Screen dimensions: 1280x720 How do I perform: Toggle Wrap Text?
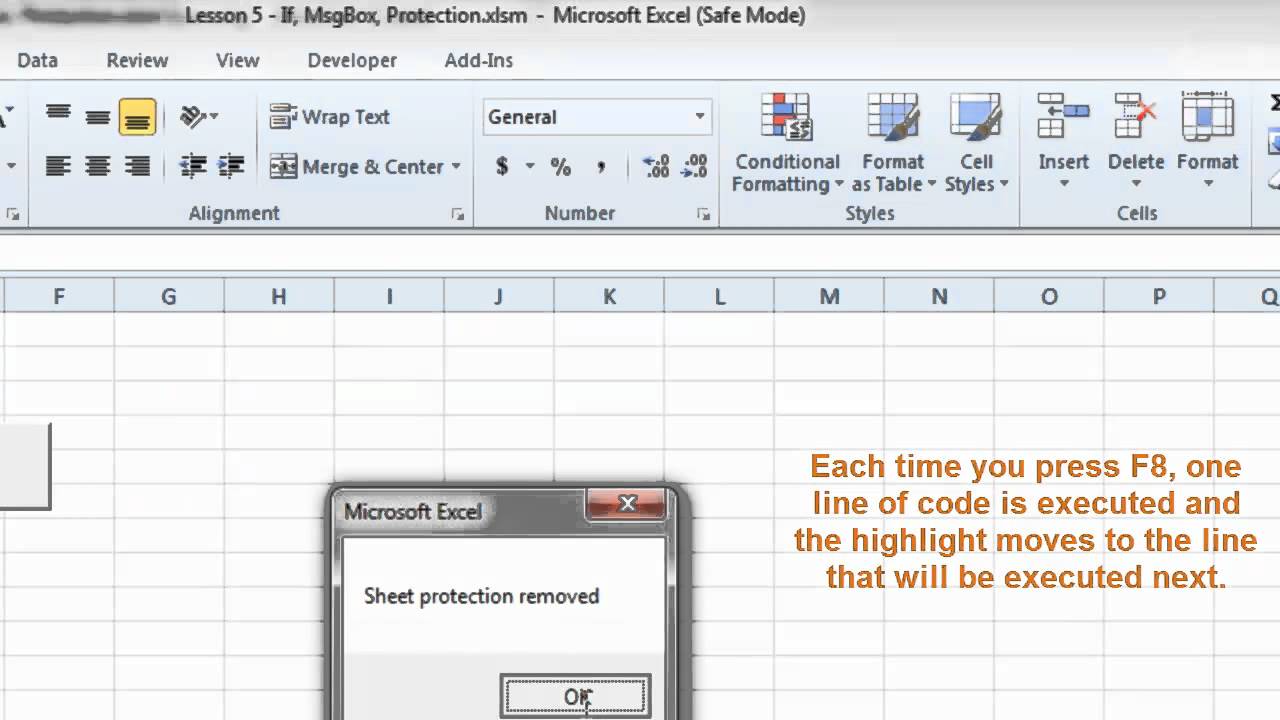pyautogui.click(x=330, y=116)
